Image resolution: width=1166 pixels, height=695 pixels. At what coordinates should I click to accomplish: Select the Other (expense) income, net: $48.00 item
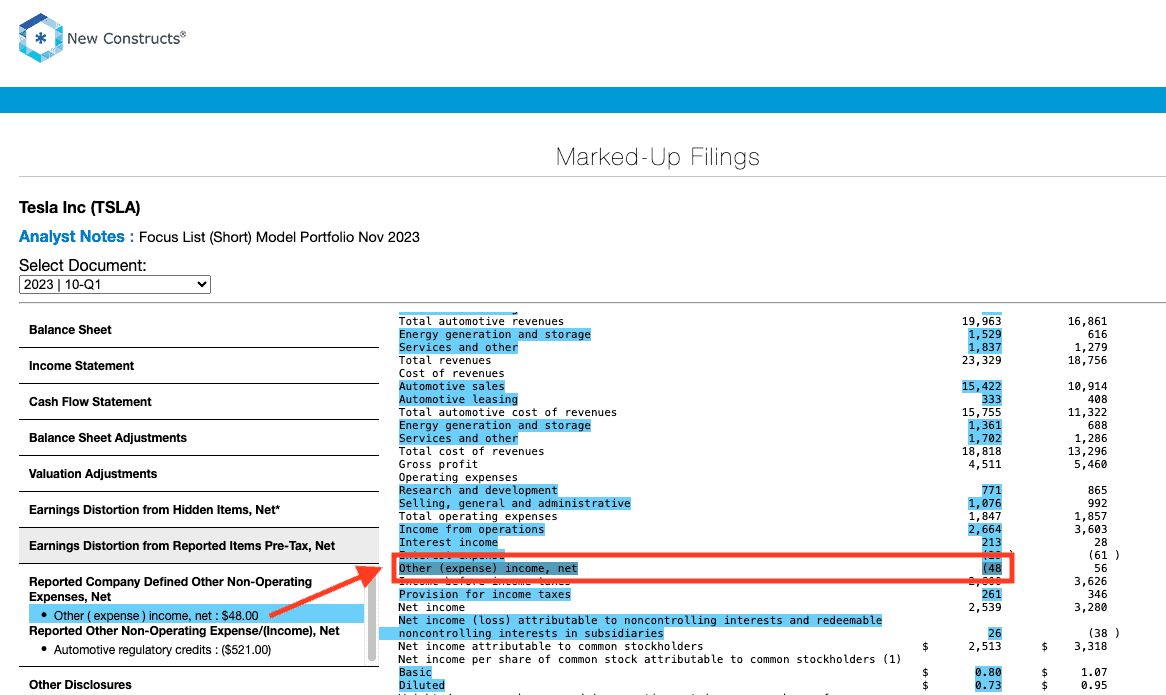pyautogui.click(x=196, y=615)
